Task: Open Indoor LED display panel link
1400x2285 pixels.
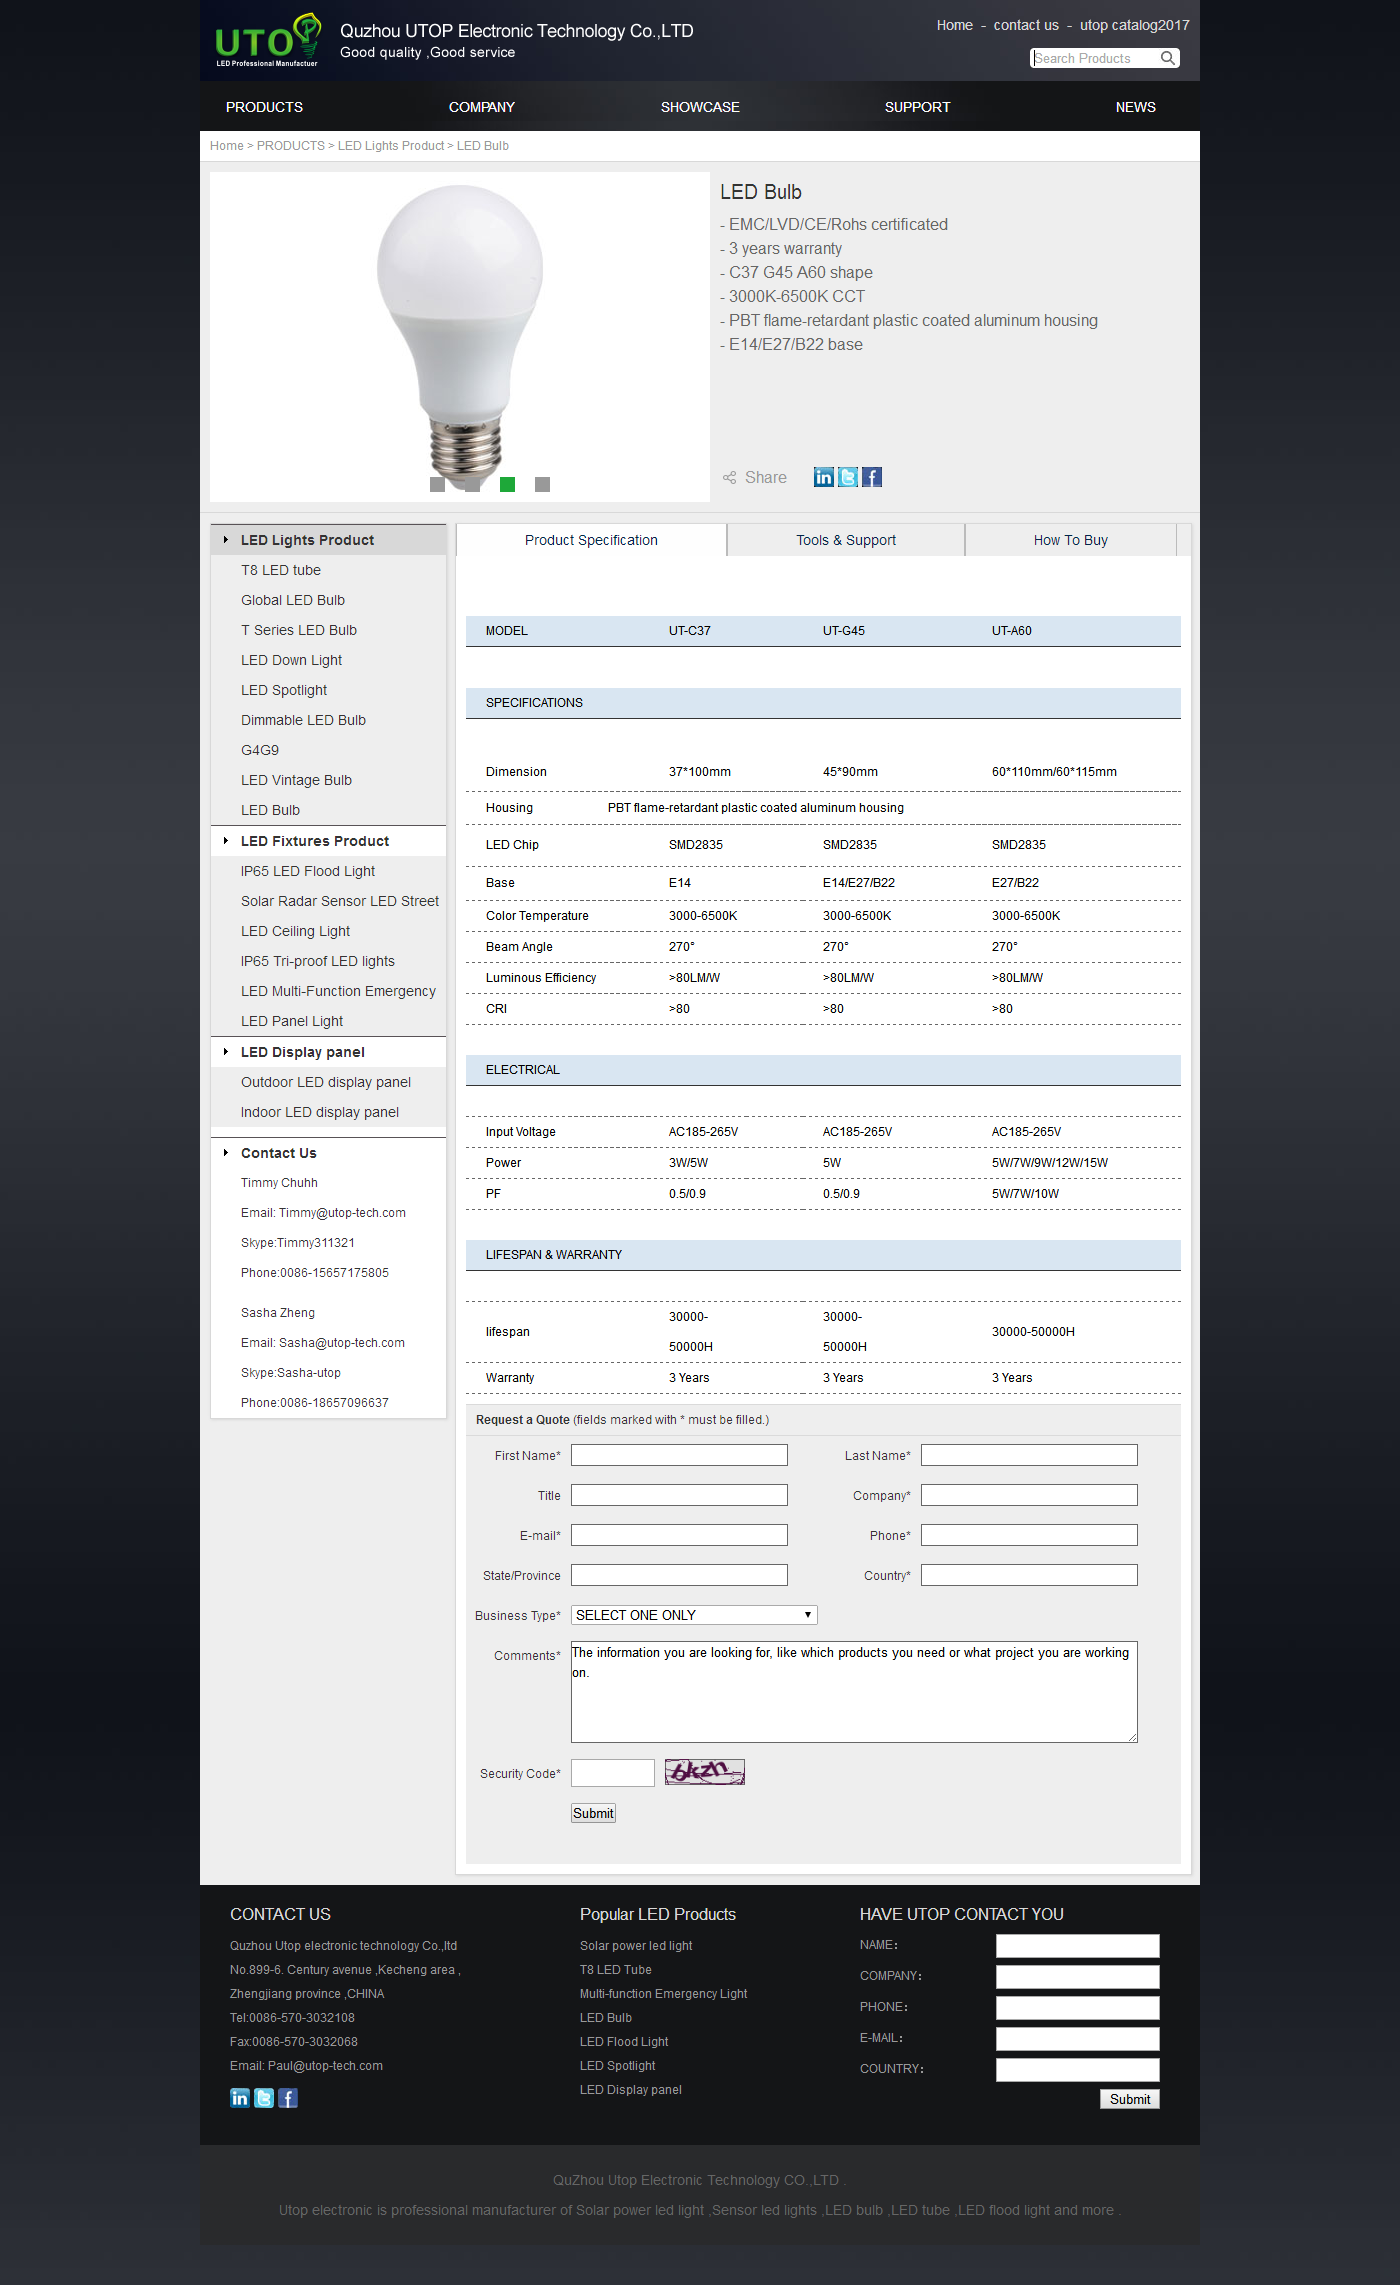Action: tap(320, 1112)
